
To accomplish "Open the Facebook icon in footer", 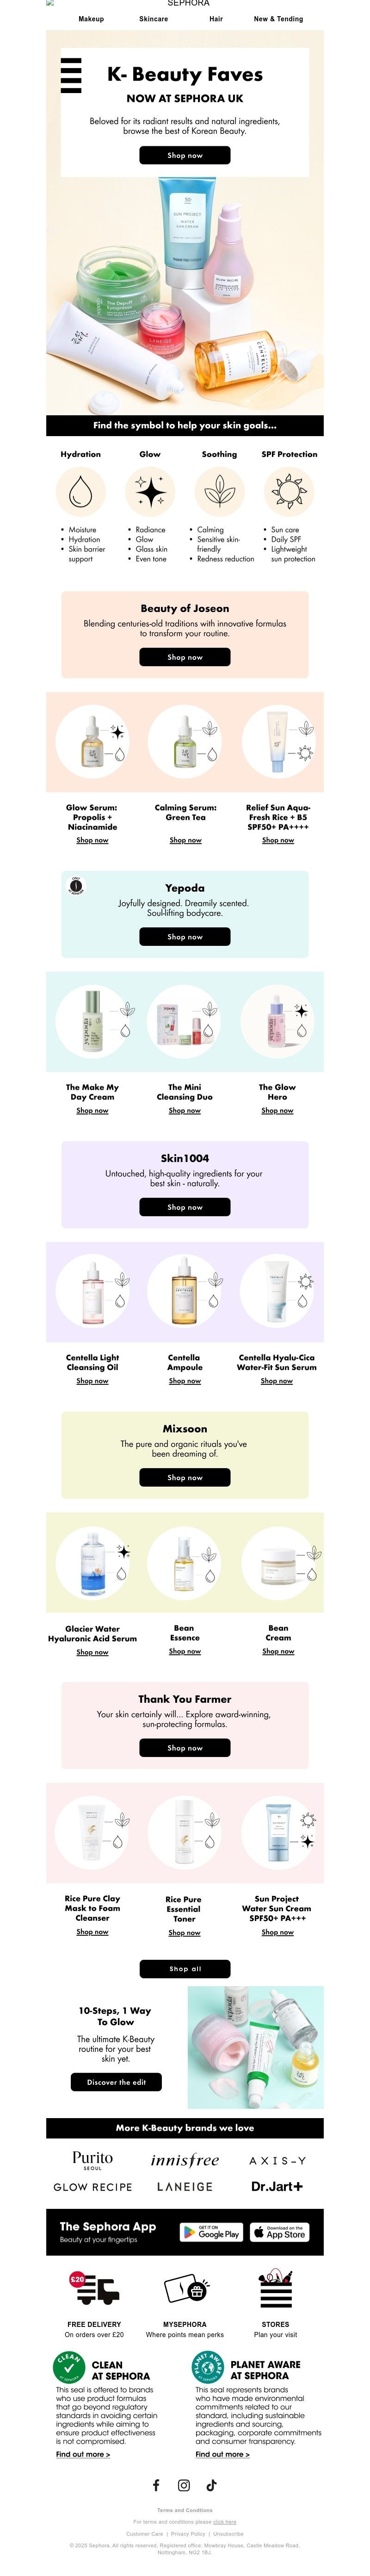I will click(156, 2484).
